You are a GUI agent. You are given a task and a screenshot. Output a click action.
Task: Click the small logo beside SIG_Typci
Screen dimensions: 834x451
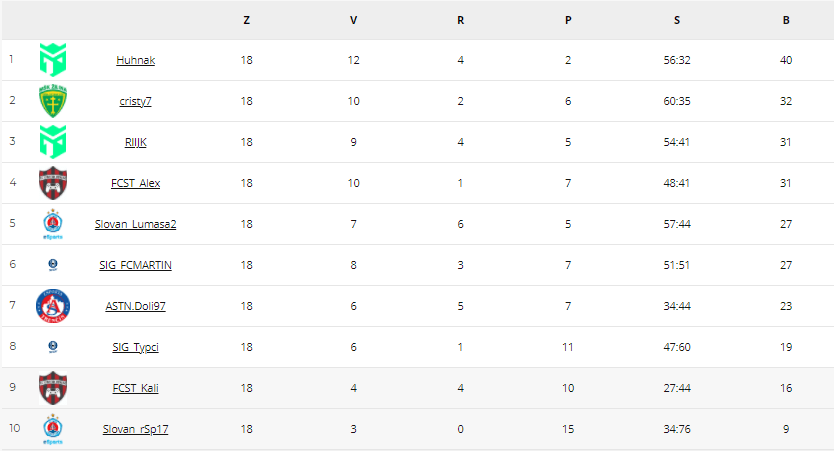click(x=53, y=347)
